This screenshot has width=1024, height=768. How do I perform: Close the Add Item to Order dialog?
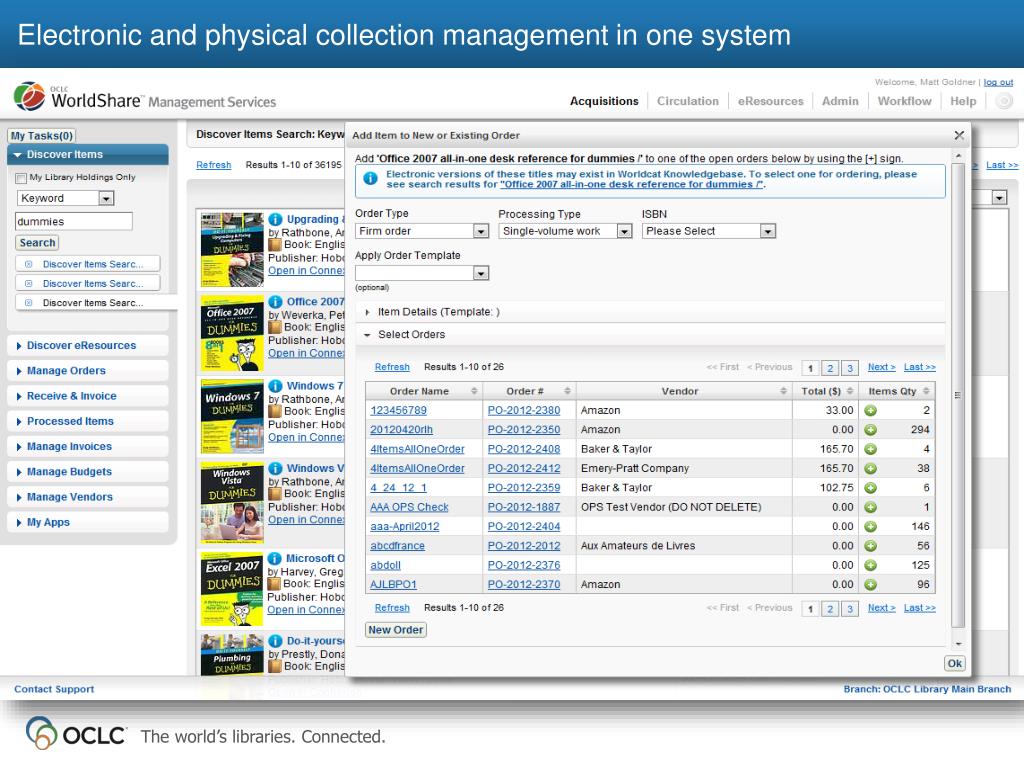click(x=959, y=135)
